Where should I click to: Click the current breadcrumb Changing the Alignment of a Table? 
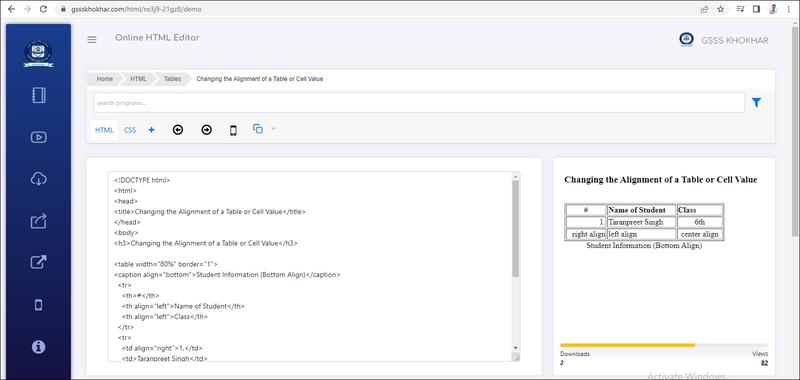pyautogui.click(x=259, y=79)
